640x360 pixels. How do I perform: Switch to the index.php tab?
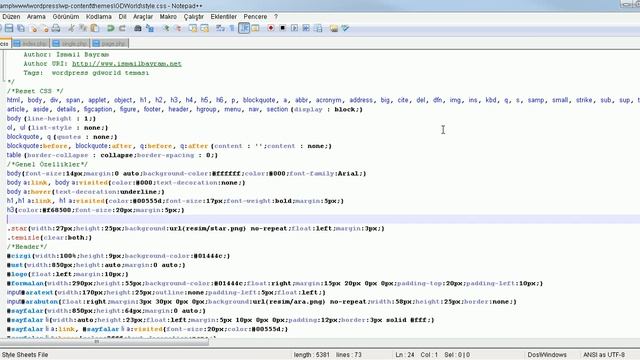(x=31, y=43)
